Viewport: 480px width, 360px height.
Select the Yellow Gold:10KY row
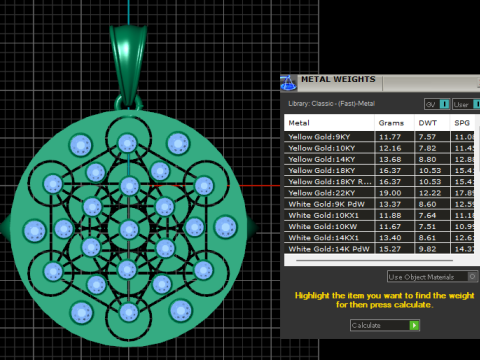[379, 148]
